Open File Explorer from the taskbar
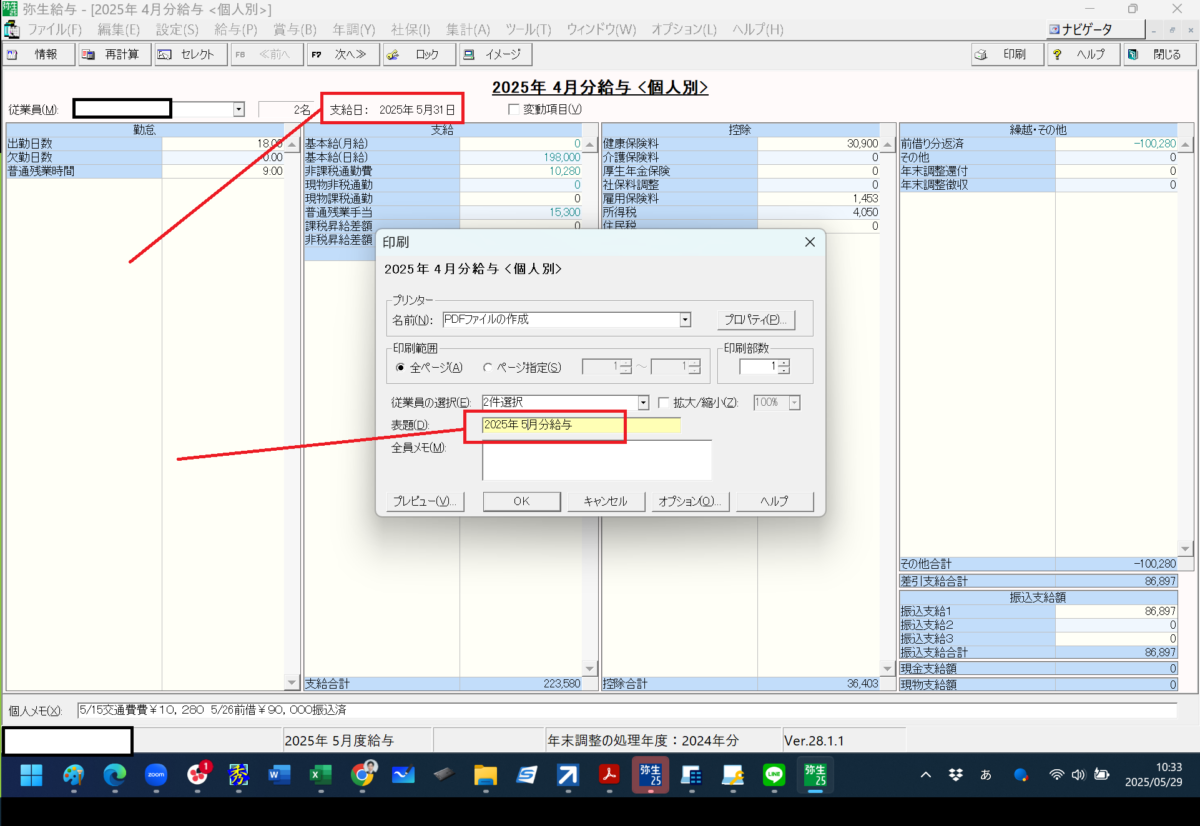 485,774
